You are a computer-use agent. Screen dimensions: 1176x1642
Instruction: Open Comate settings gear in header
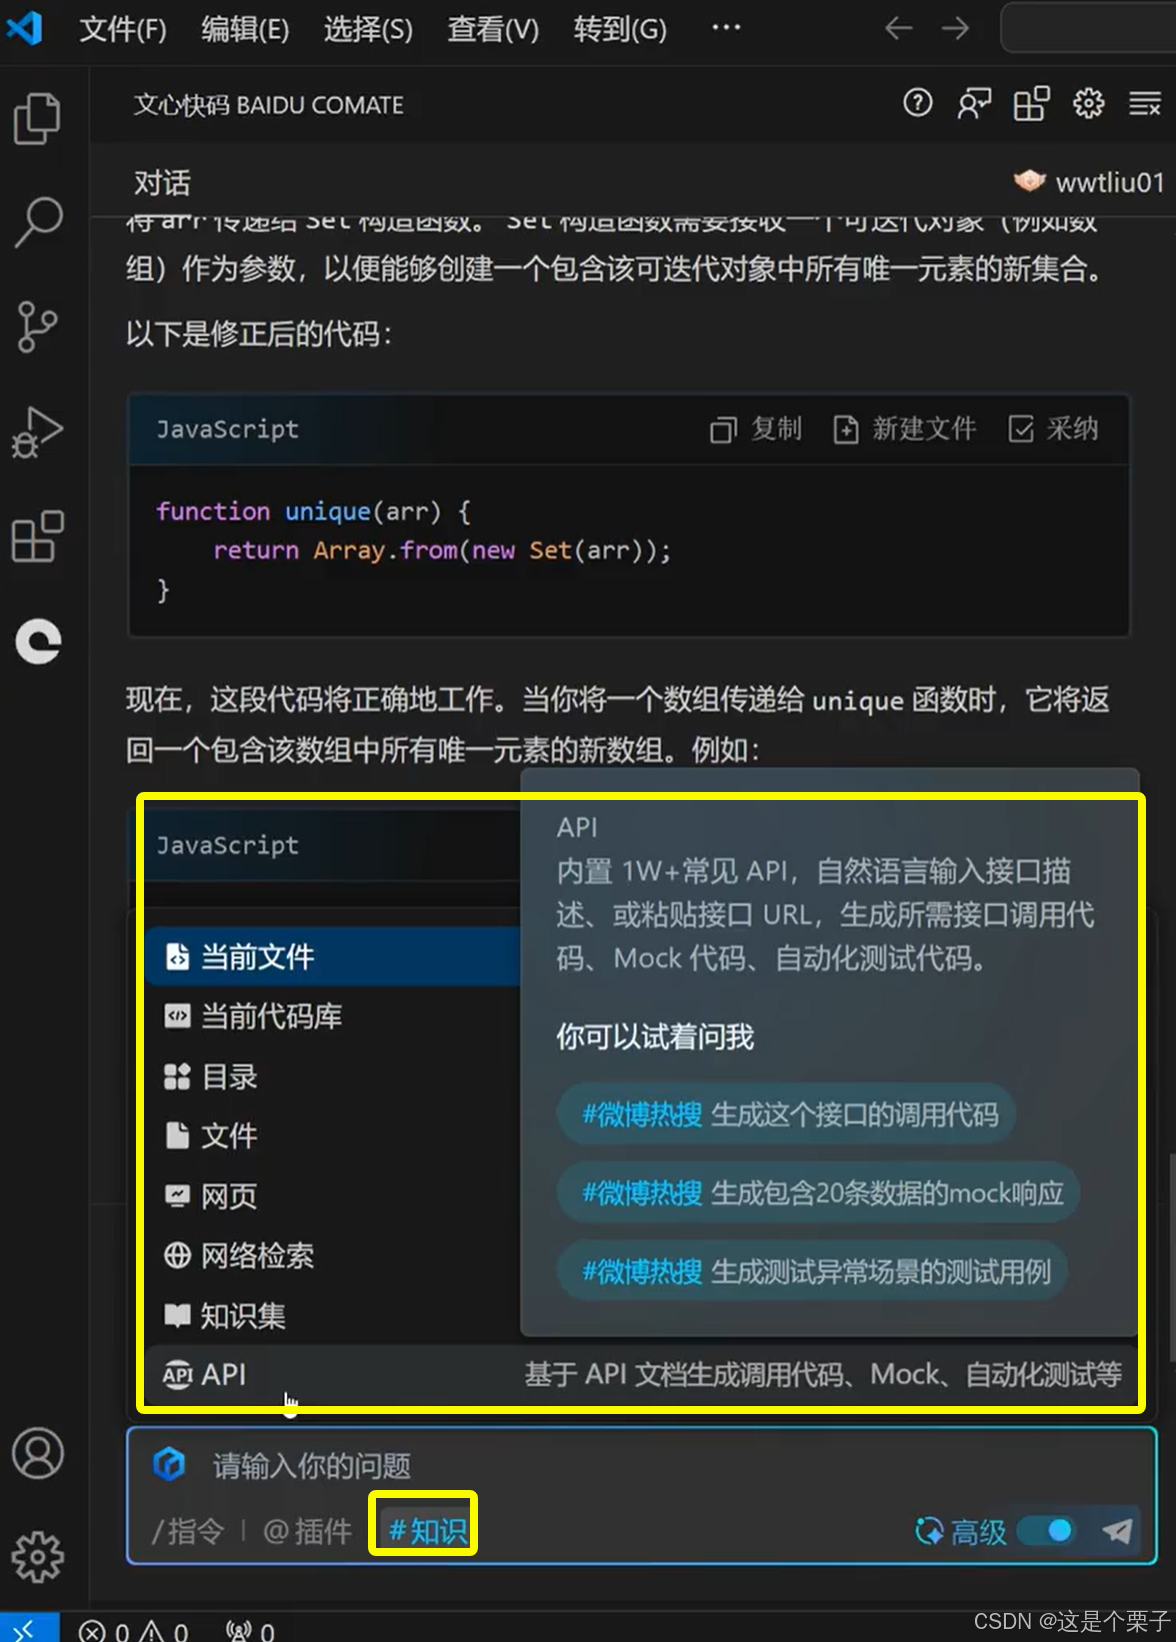coord(1088,103)
